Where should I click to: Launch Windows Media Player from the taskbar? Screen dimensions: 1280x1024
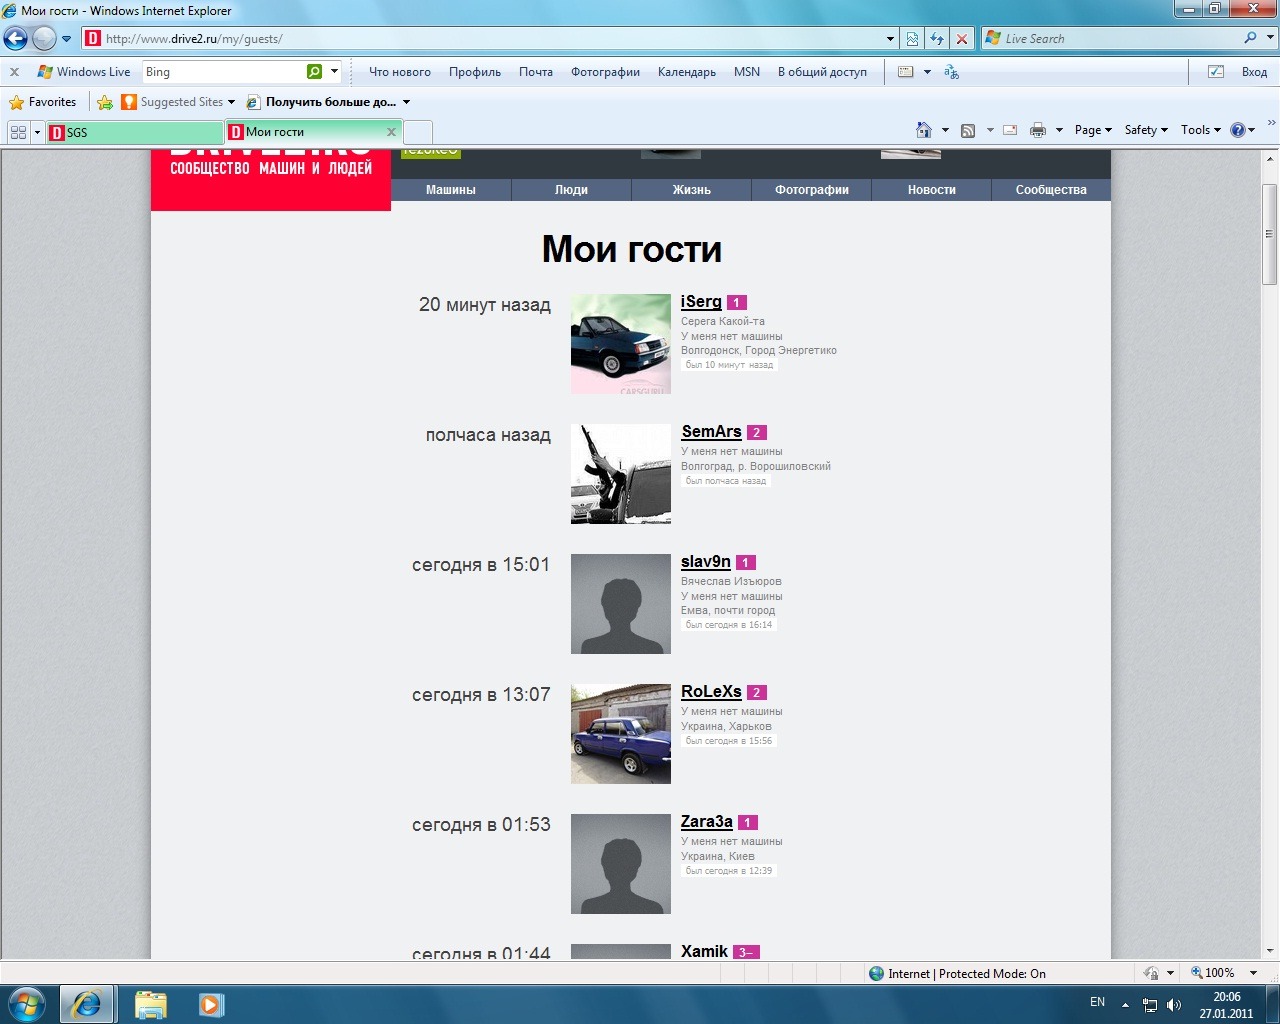click(x=210, y=1003)
